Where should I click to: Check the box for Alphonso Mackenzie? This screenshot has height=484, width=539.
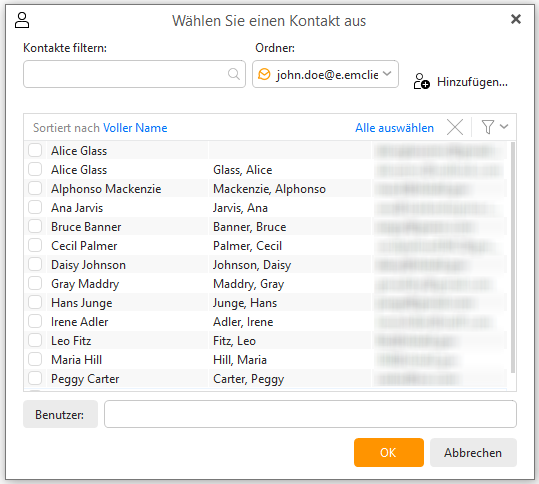pos(35,188)
